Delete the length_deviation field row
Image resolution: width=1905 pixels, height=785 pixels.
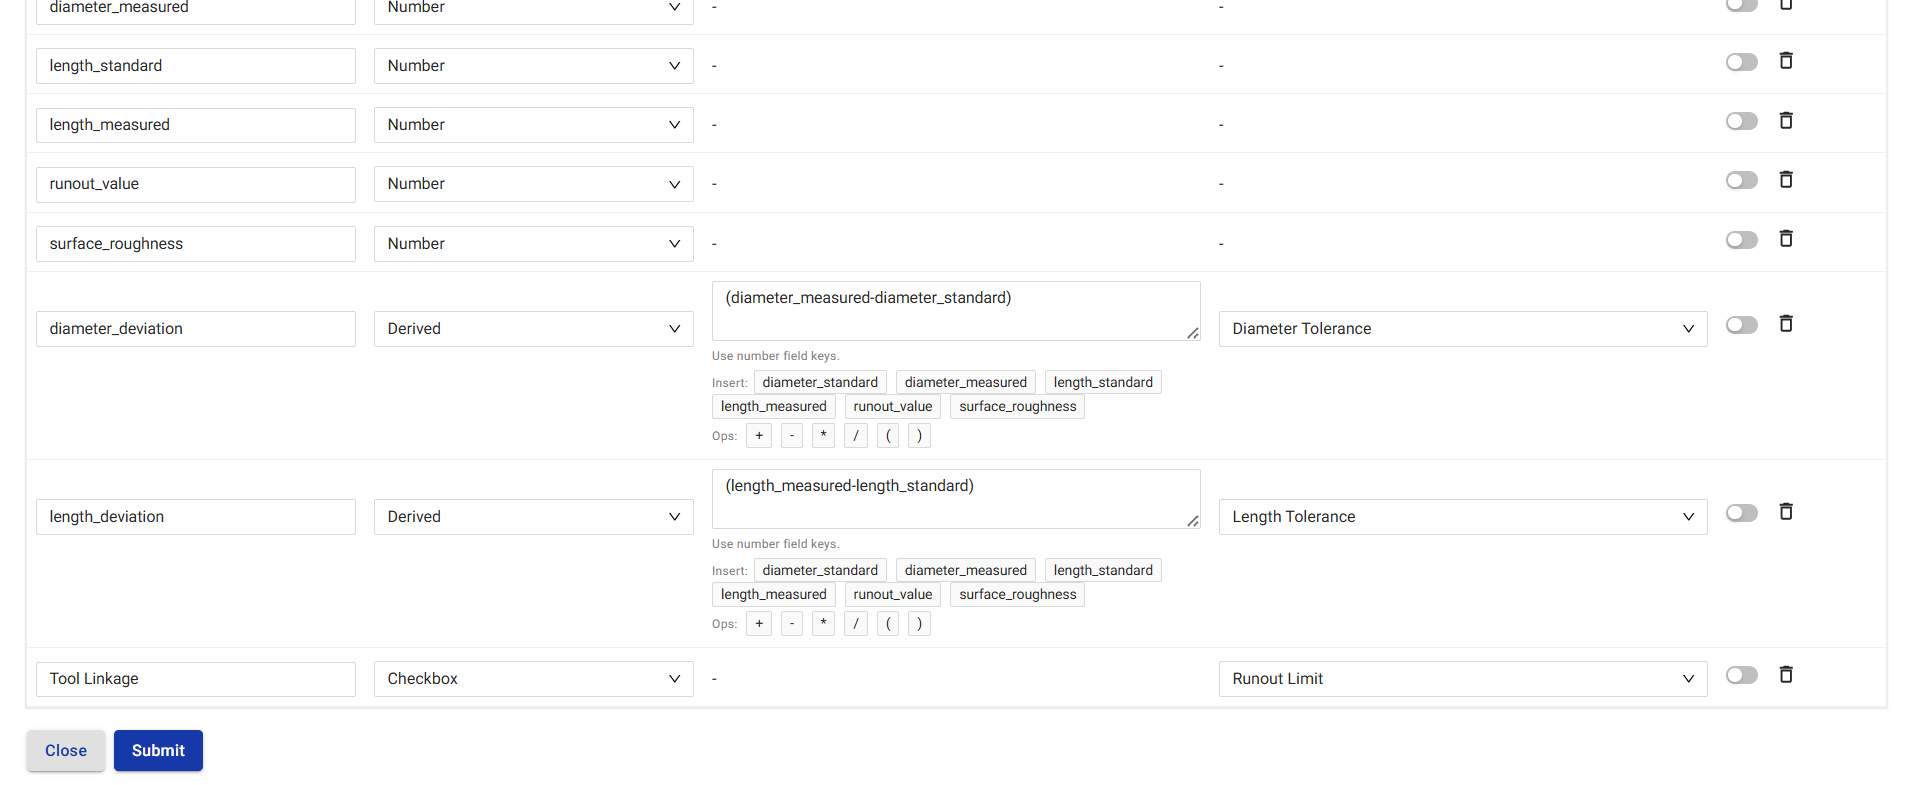click(x=1785, y=512)
